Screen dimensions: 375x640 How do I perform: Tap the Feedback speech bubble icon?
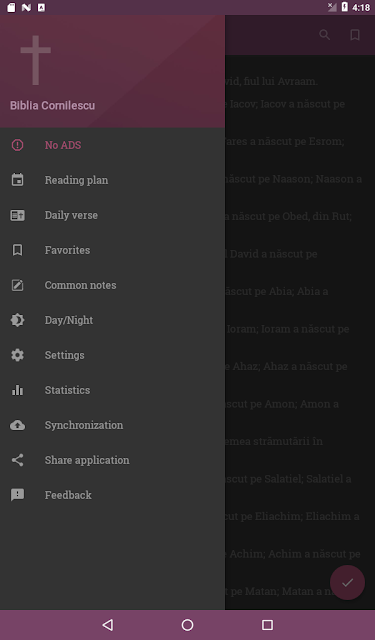point(17,495)
